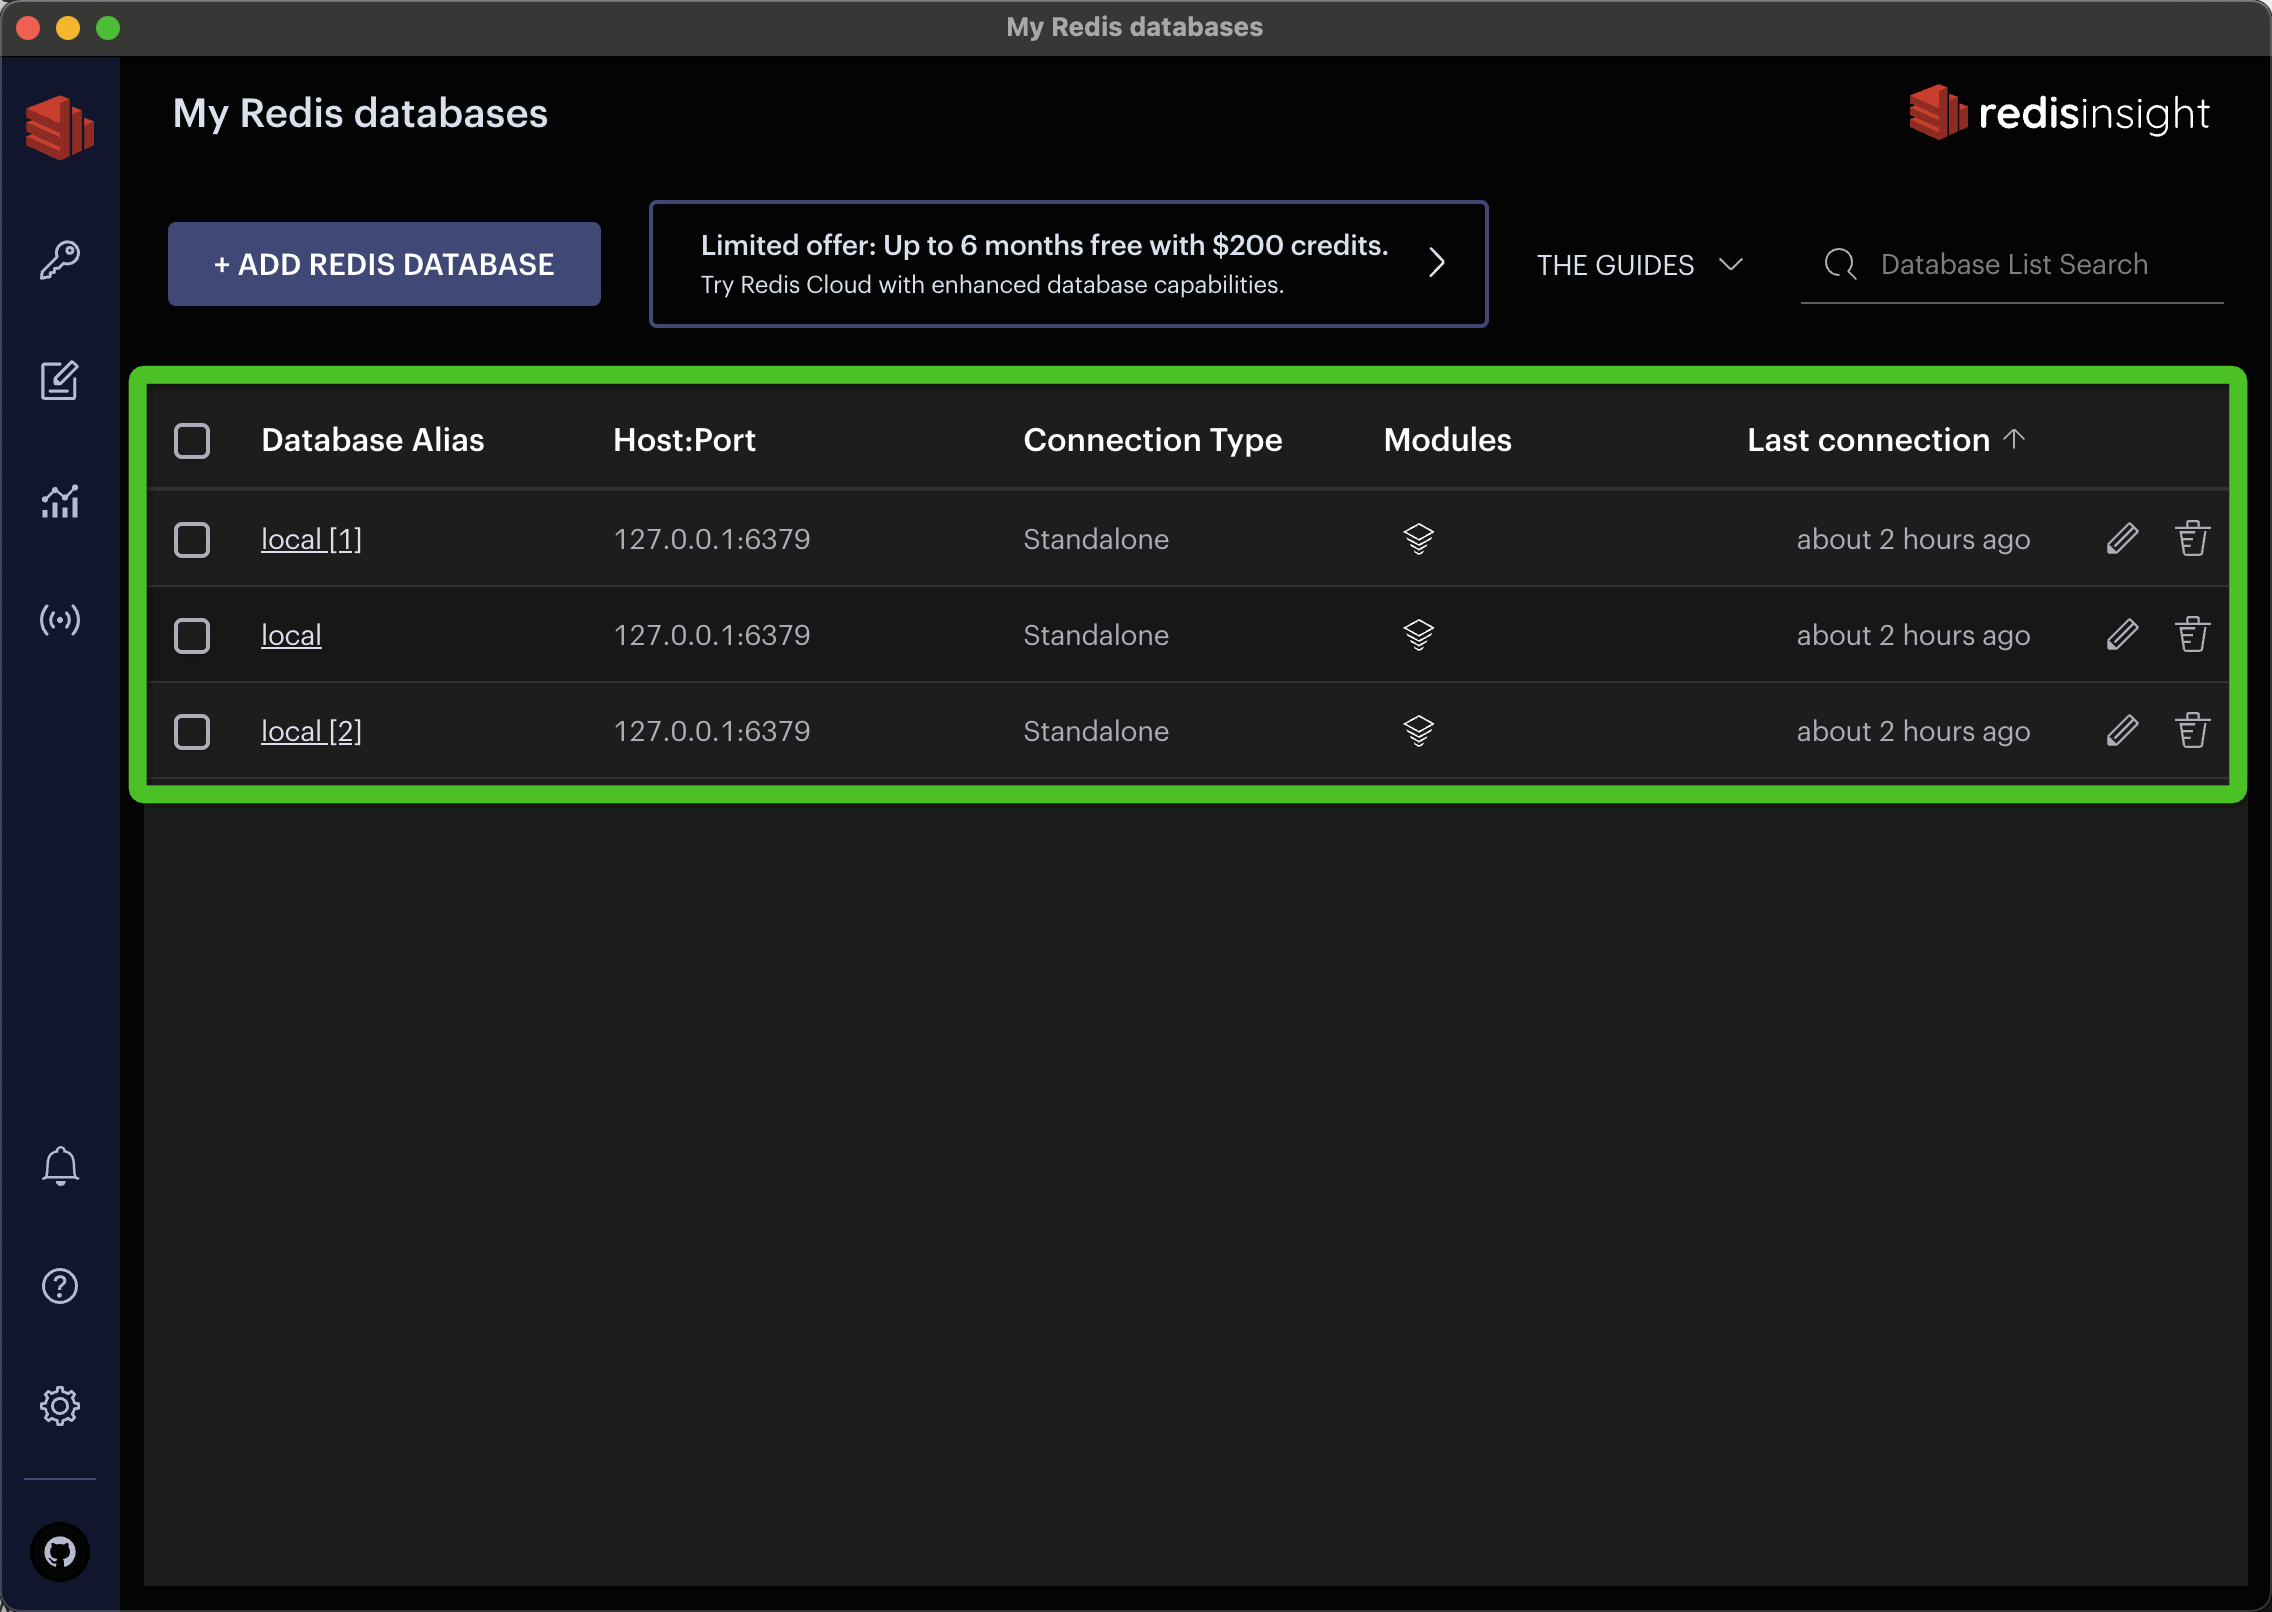The width and height of the screenshot is (2272, 1612).
Task: Open the Workbench edit icon in sidebar
Action: 60,380
